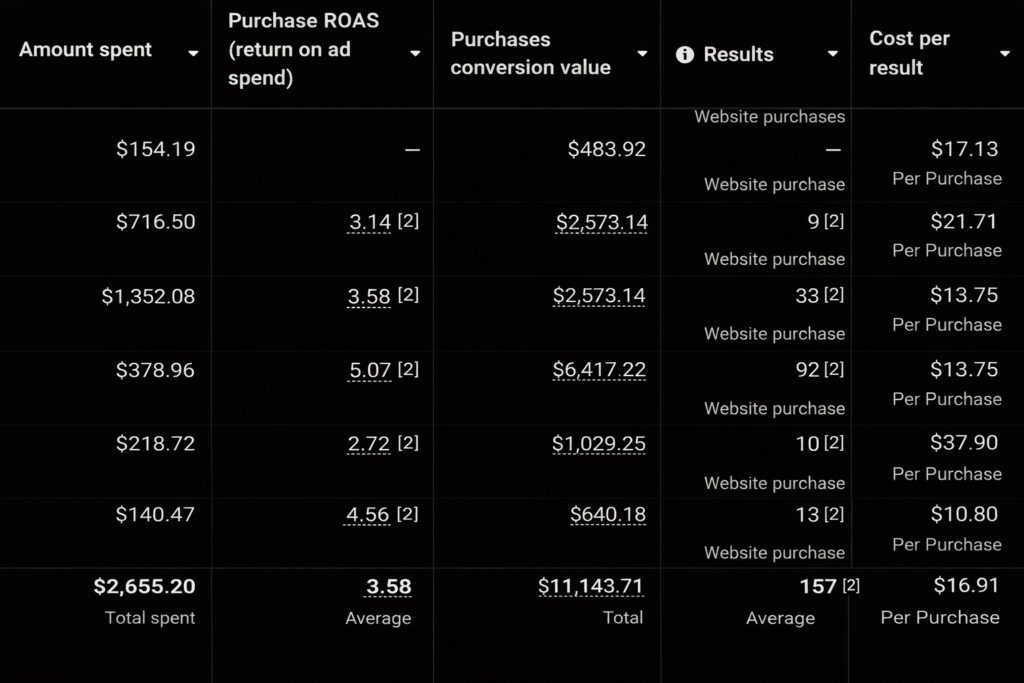The image size is (1024, 683).
Task: Click the 5.07 ROAS value link
Action: pos(369,370)
